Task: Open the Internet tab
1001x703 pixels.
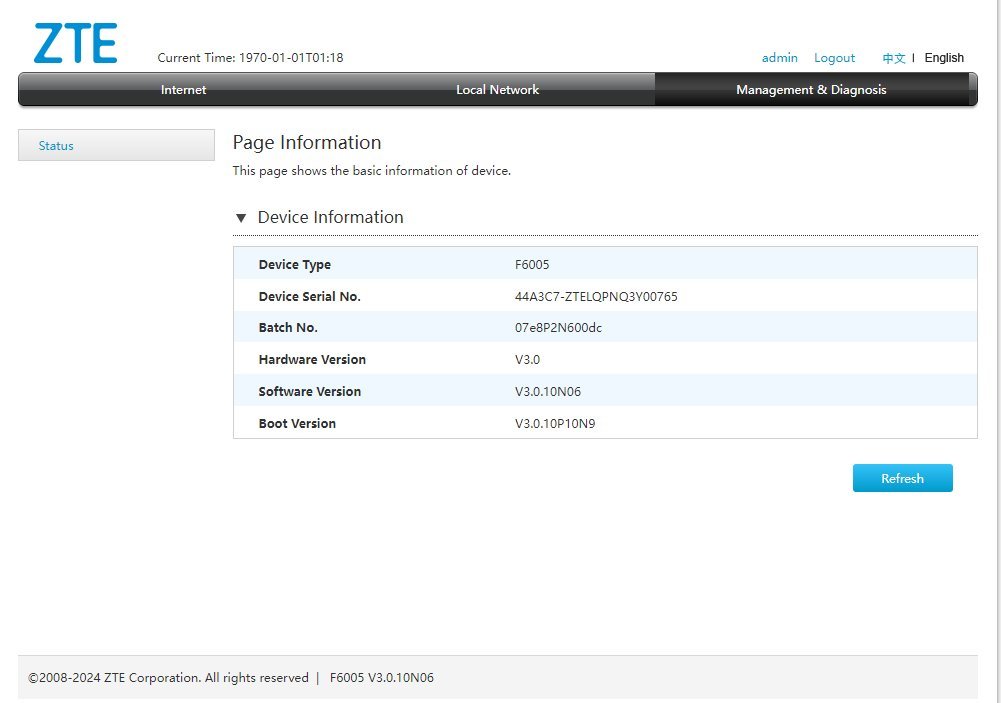Action: click(x=183, y=90)
